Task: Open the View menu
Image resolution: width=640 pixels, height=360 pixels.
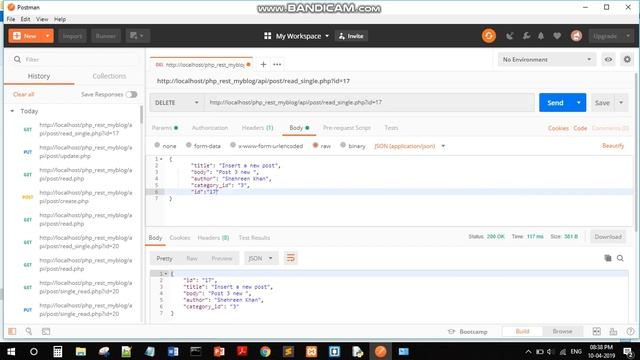Action: 42,19
